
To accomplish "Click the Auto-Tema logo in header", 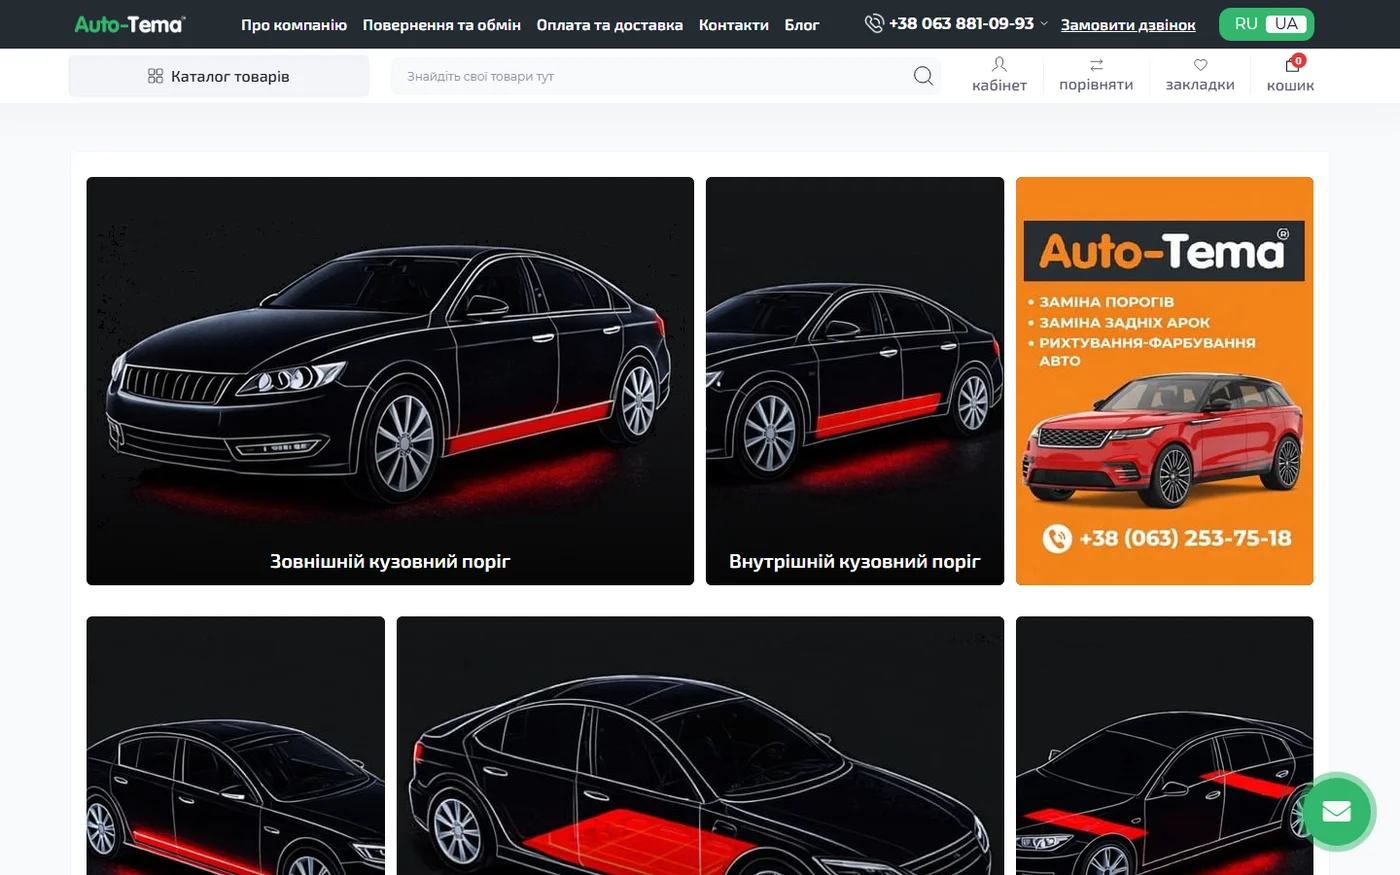I will pyautogui.click(x=130, y=24).
